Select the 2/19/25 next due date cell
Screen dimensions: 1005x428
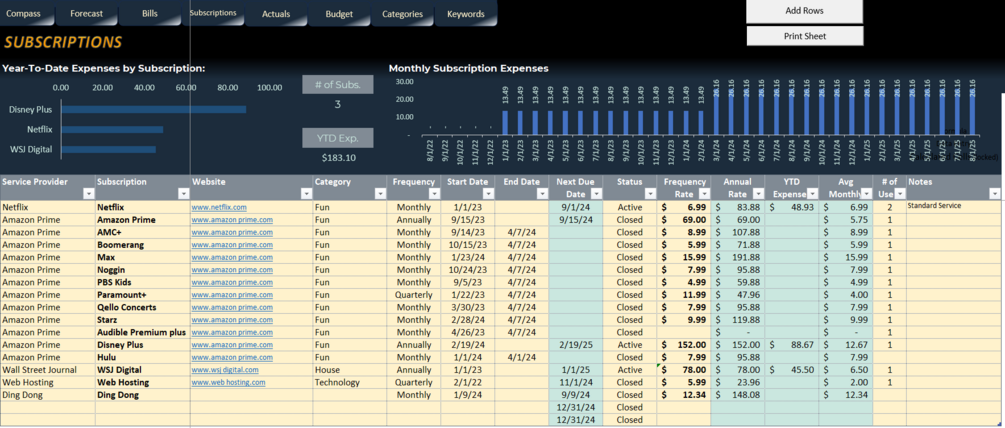[576, 345]
